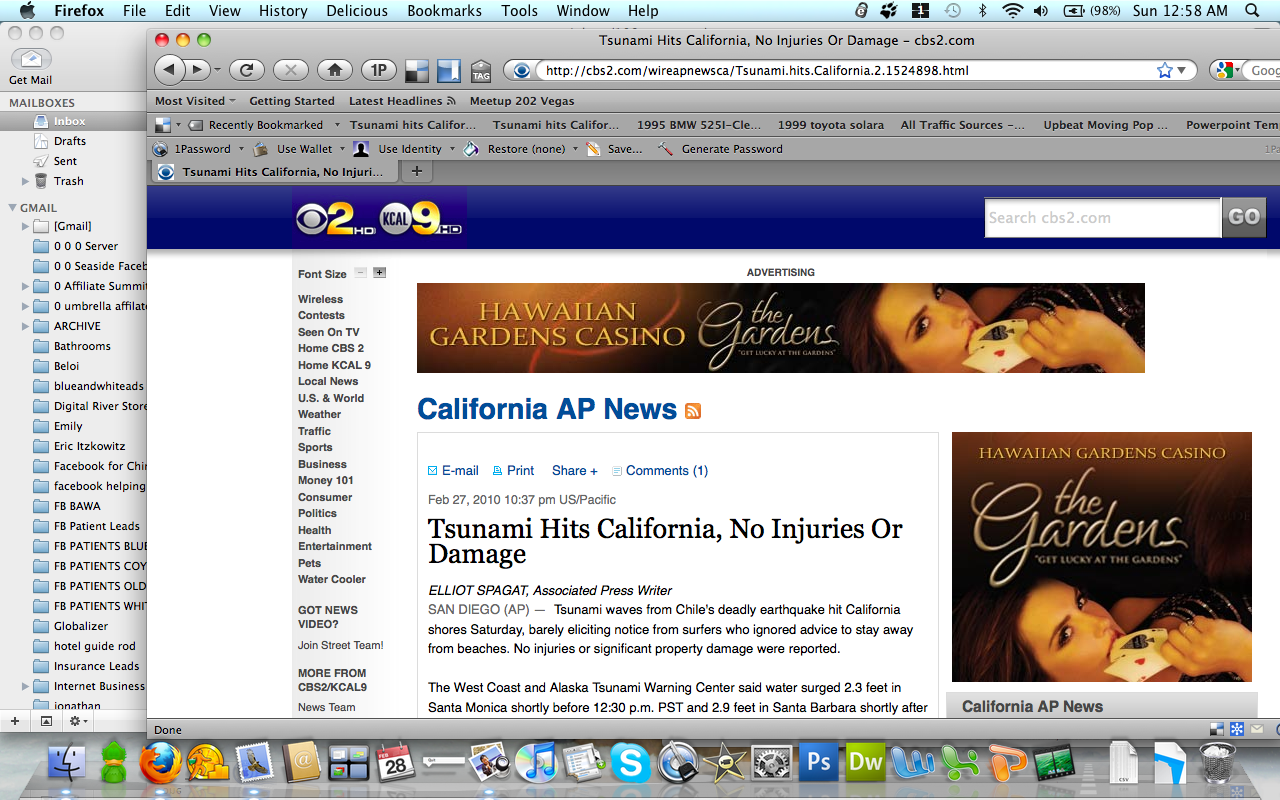Click the Join Street Team! link

tap(341, 645)
